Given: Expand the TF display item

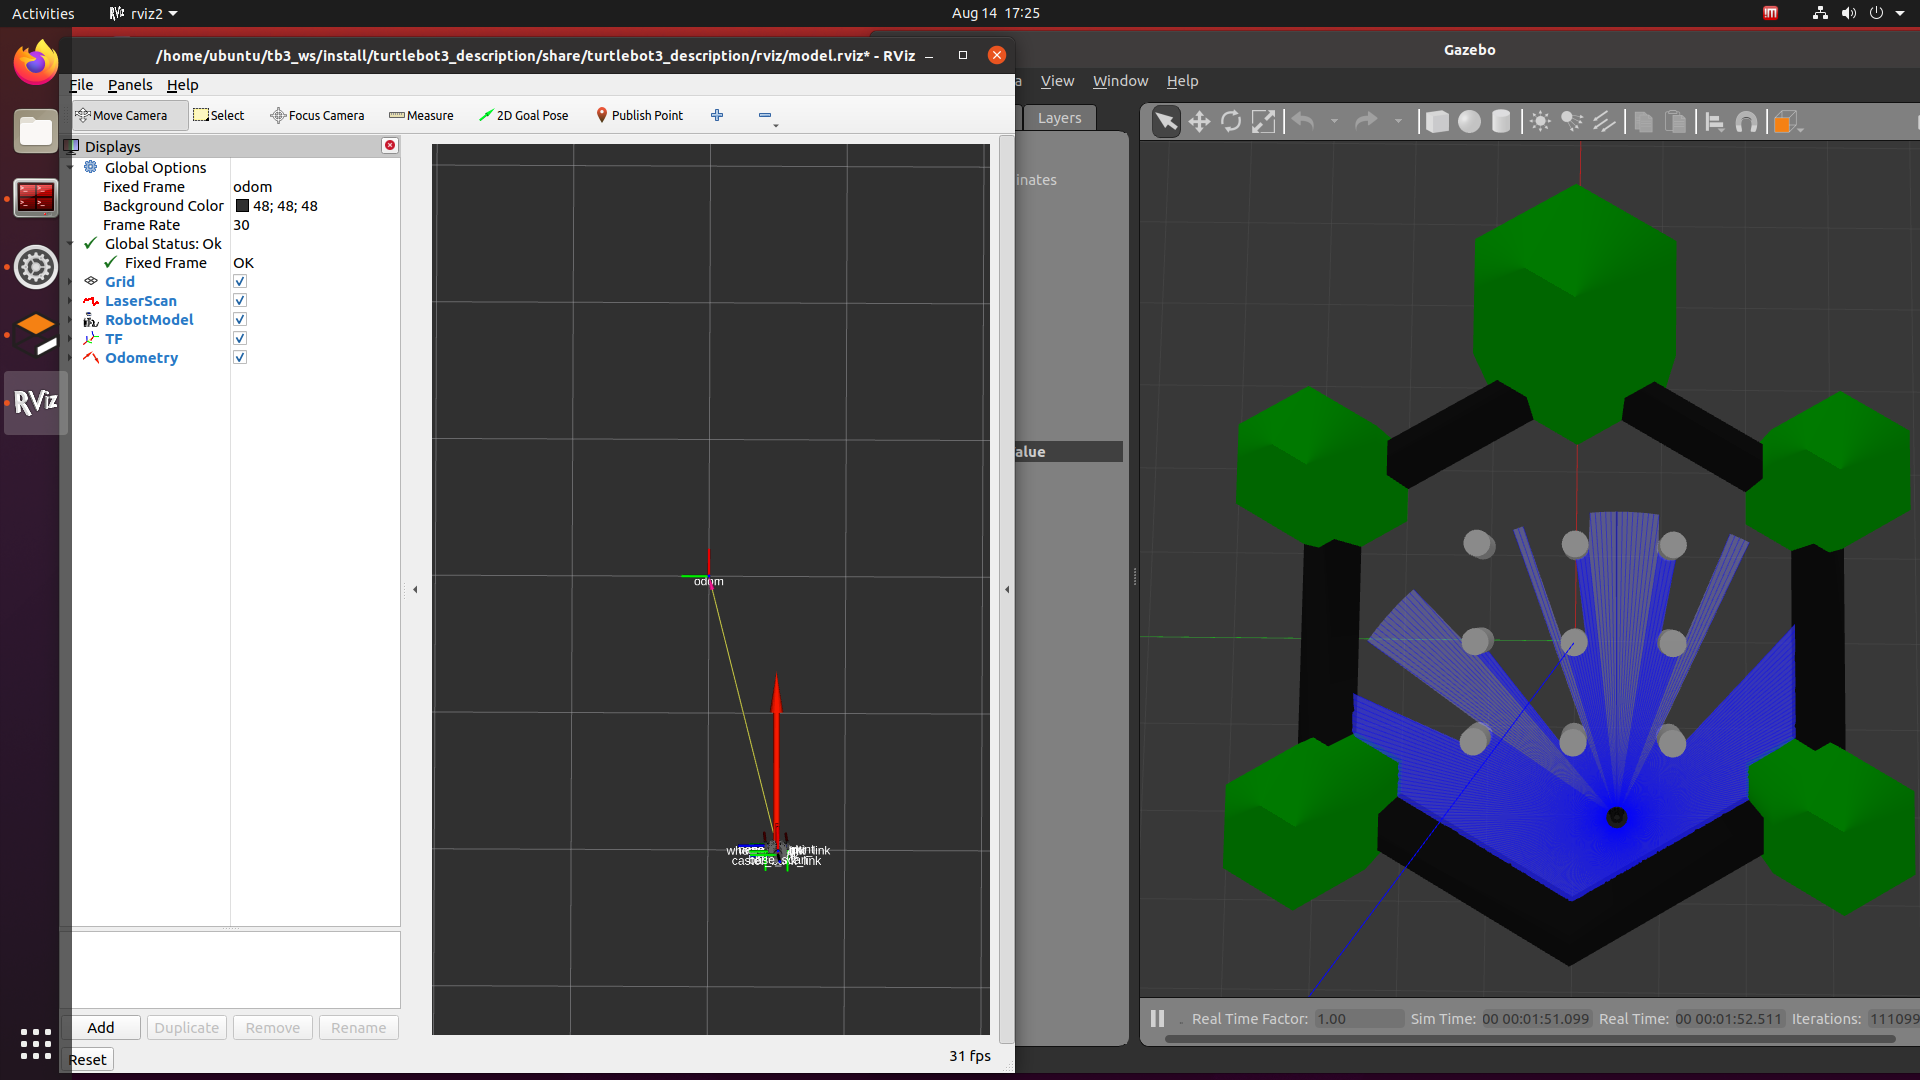Looking at the screenshot, I should point(70,339).
